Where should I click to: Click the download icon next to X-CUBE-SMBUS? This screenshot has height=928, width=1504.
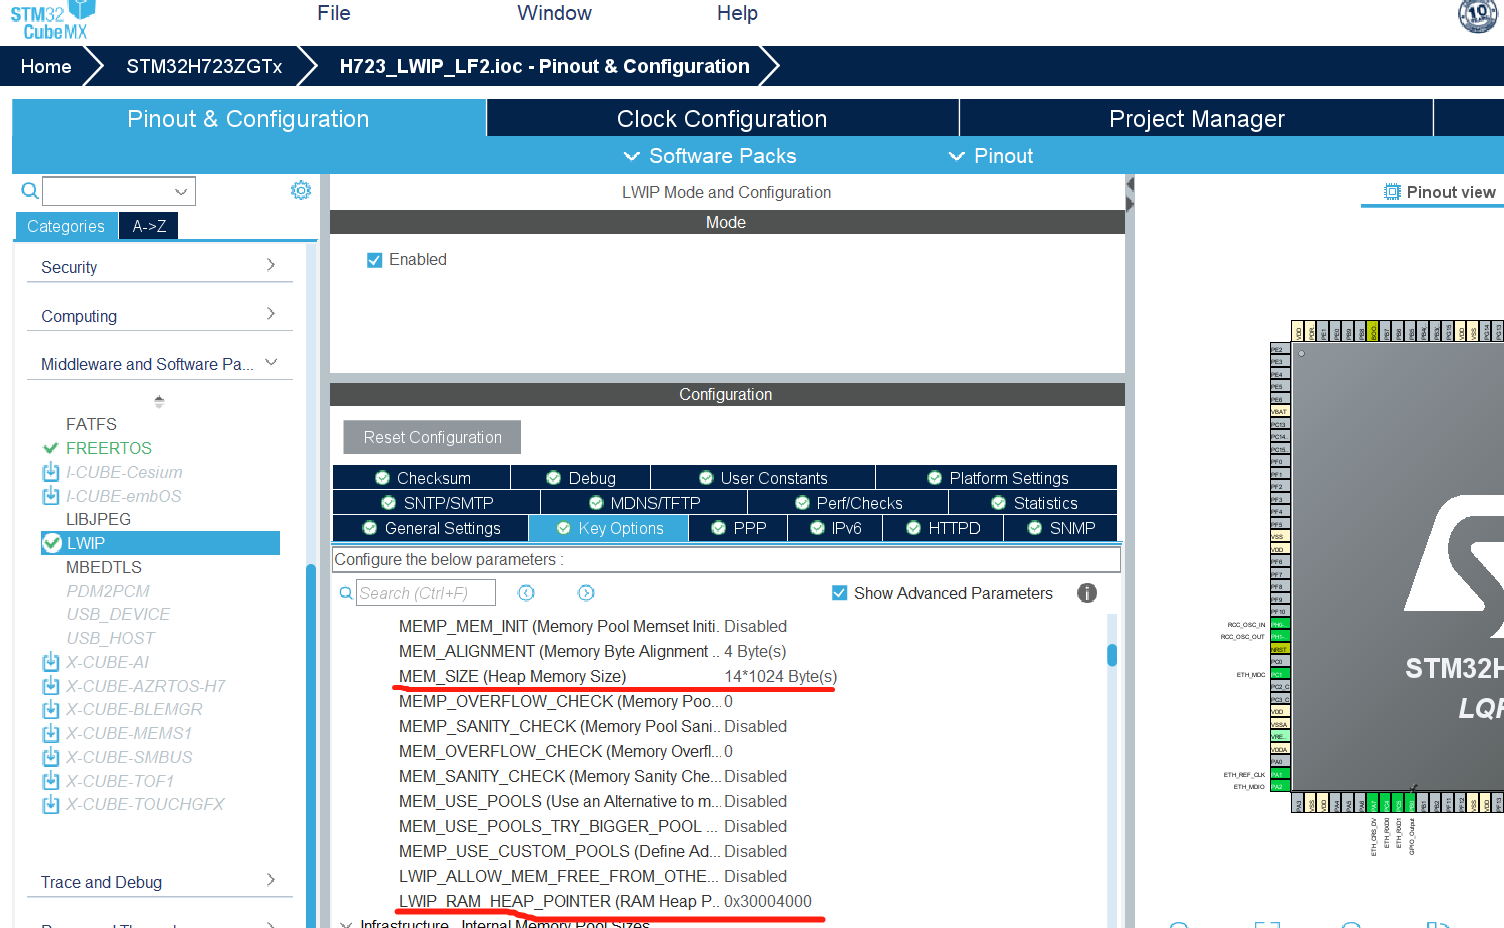coord(51,757)
